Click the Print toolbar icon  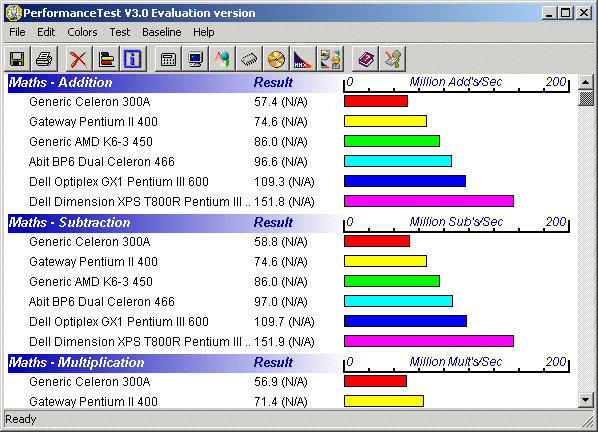point(44,59)
